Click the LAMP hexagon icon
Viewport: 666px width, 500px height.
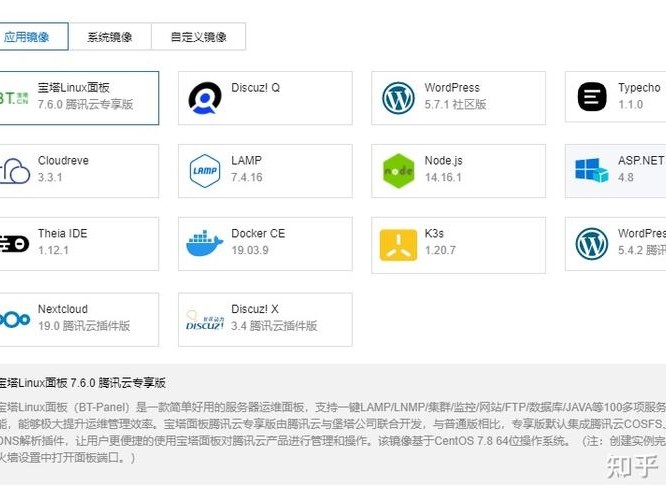[x=205, y=171]
